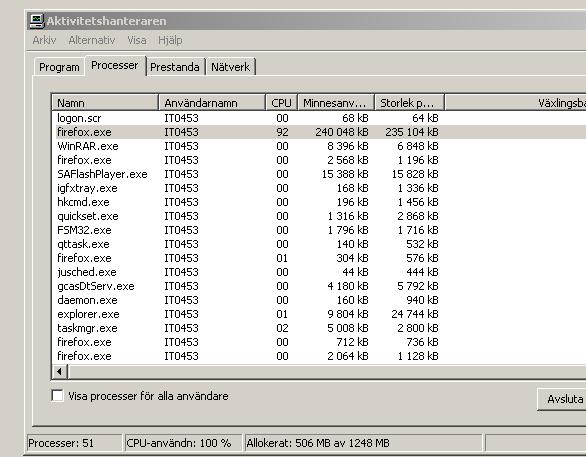The height and width of the screenshot is (457, 586).
Task: Open the Prestanda tab
Action: (175, 67)
